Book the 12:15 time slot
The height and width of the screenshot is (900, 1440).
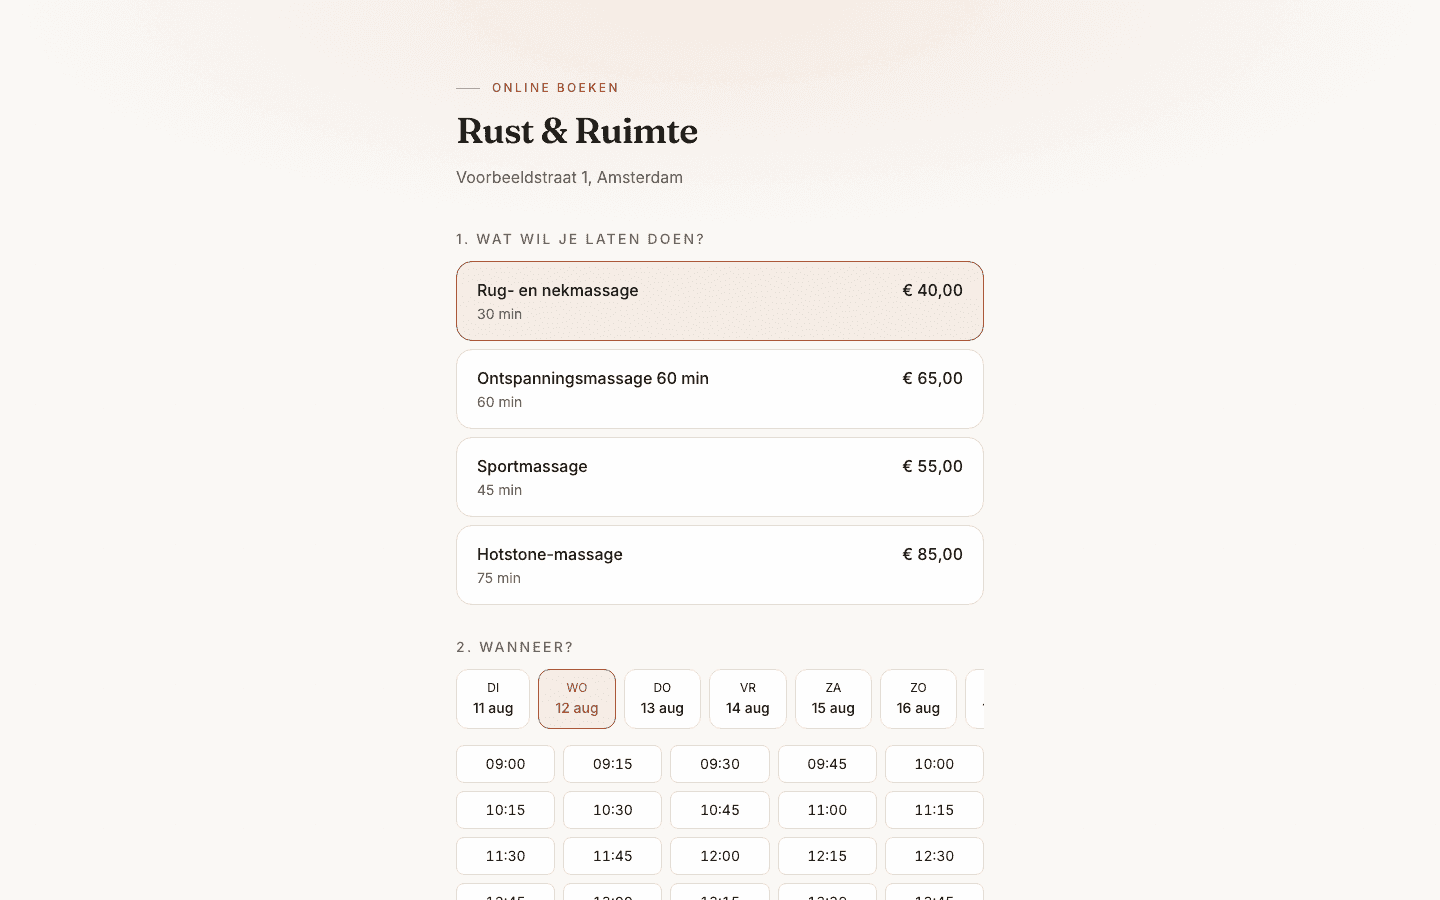pyautogui.click(x=827, y=856)
